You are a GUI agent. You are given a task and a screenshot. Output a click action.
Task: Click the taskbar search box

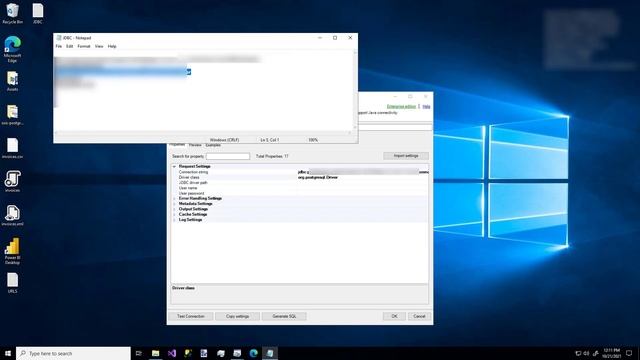coord(73,353)
